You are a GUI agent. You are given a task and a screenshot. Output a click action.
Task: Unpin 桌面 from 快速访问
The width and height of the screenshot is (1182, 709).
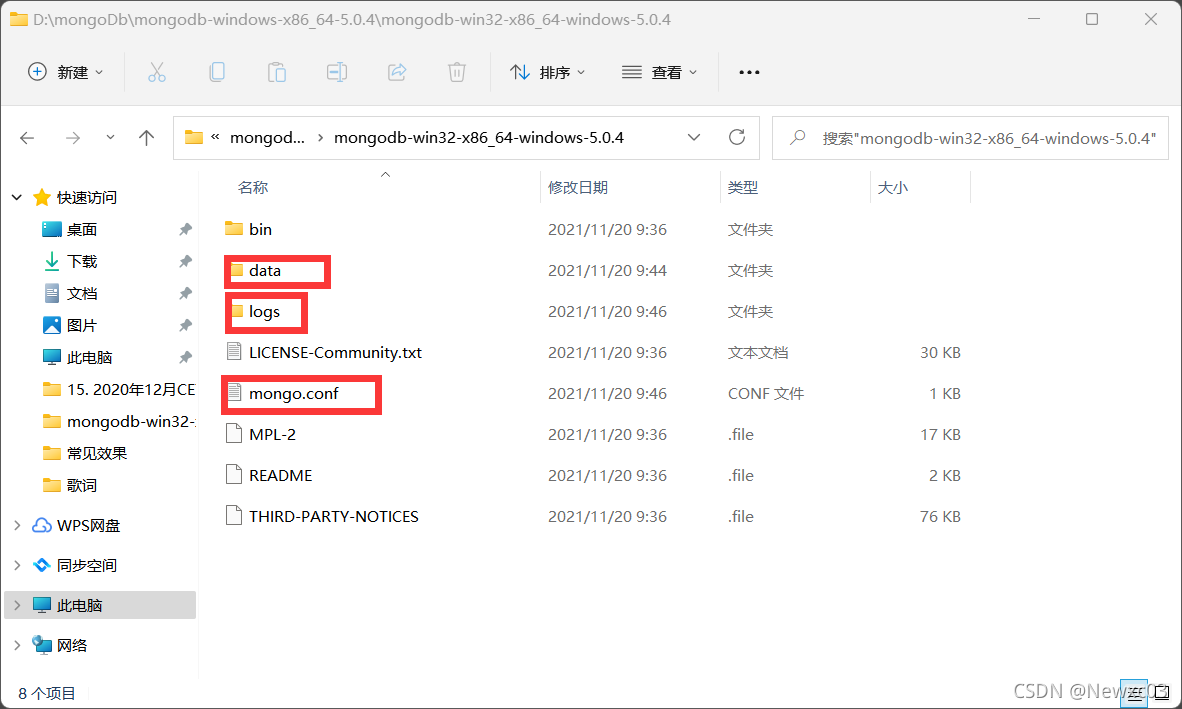pos(185,229)
